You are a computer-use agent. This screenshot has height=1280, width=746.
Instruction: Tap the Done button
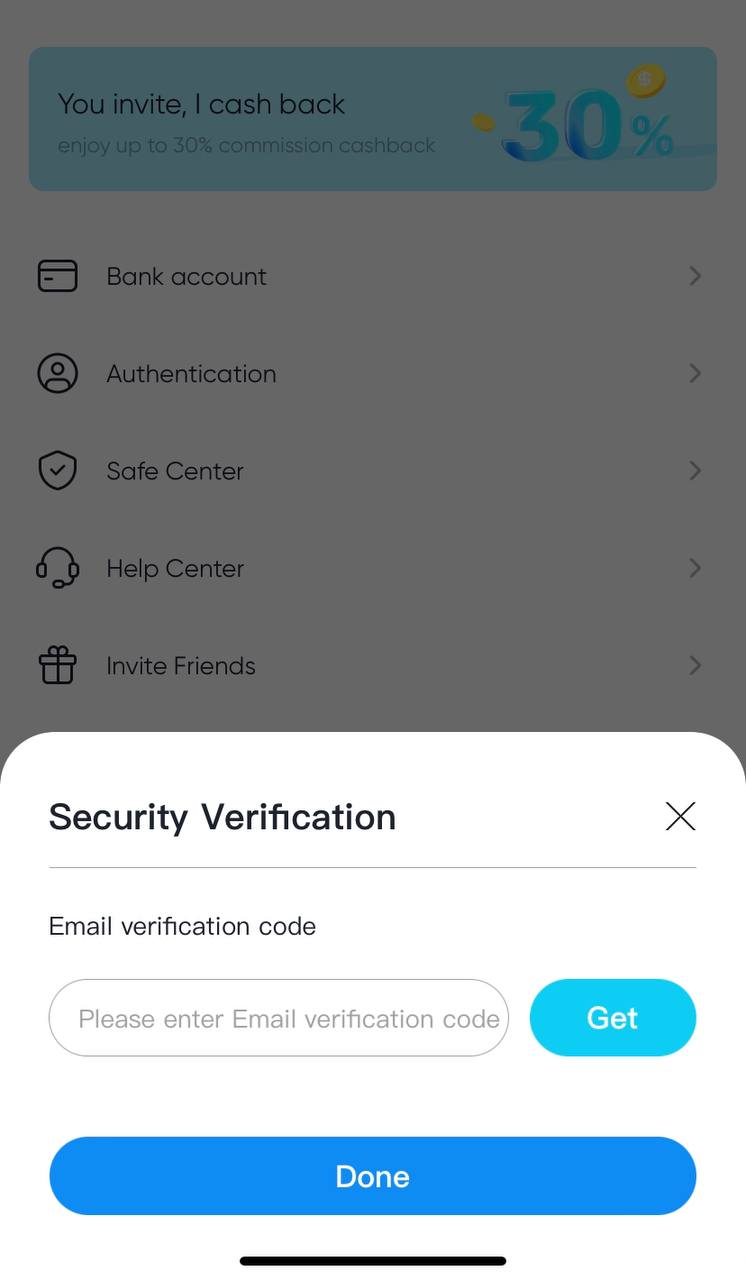pyautogui.click(x=372, y=1176)
